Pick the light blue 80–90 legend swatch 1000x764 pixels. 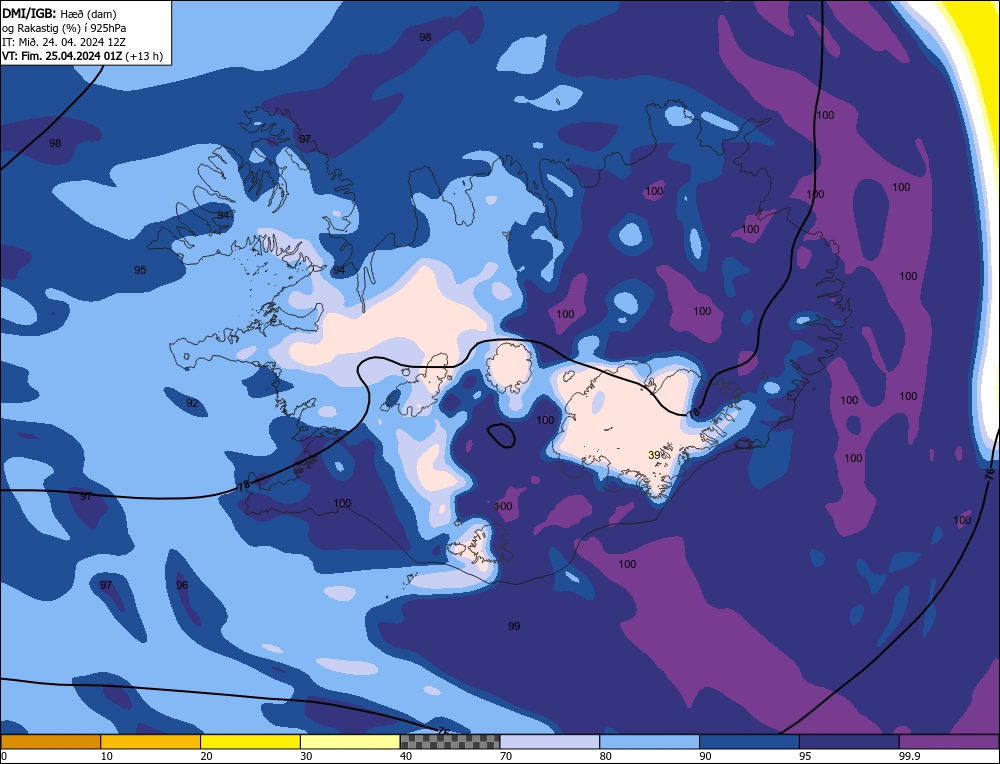click(649, 742)
